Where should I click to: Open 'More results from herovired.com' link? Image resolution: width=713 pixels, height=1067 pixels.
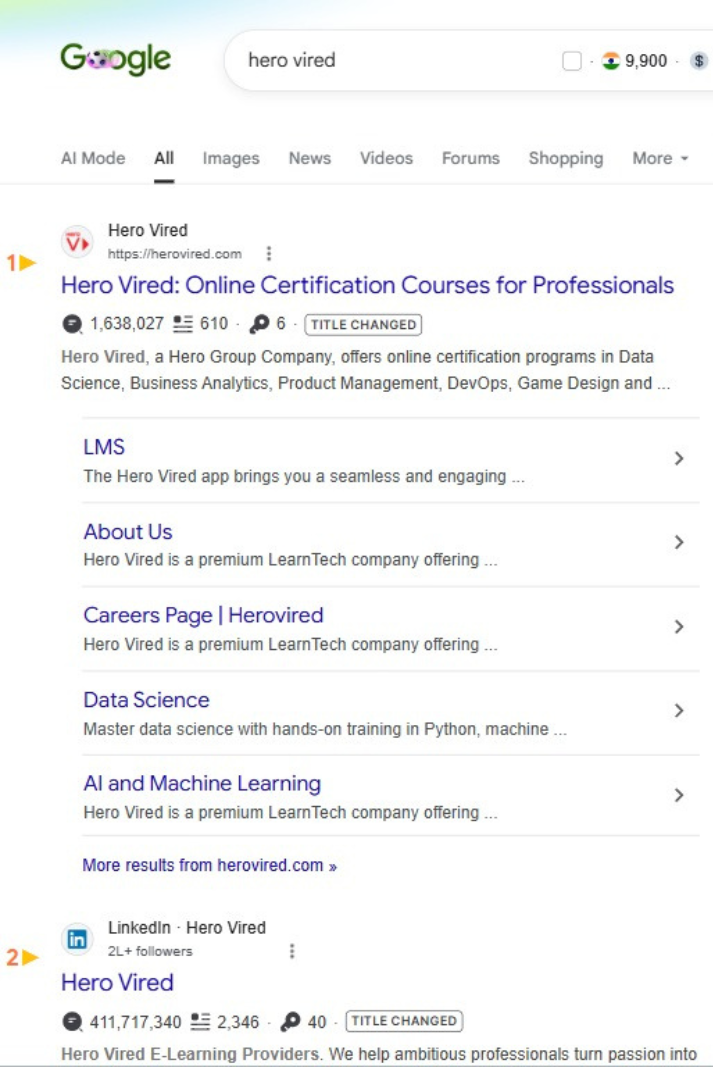pyautogui.click(x=210, y=865)
